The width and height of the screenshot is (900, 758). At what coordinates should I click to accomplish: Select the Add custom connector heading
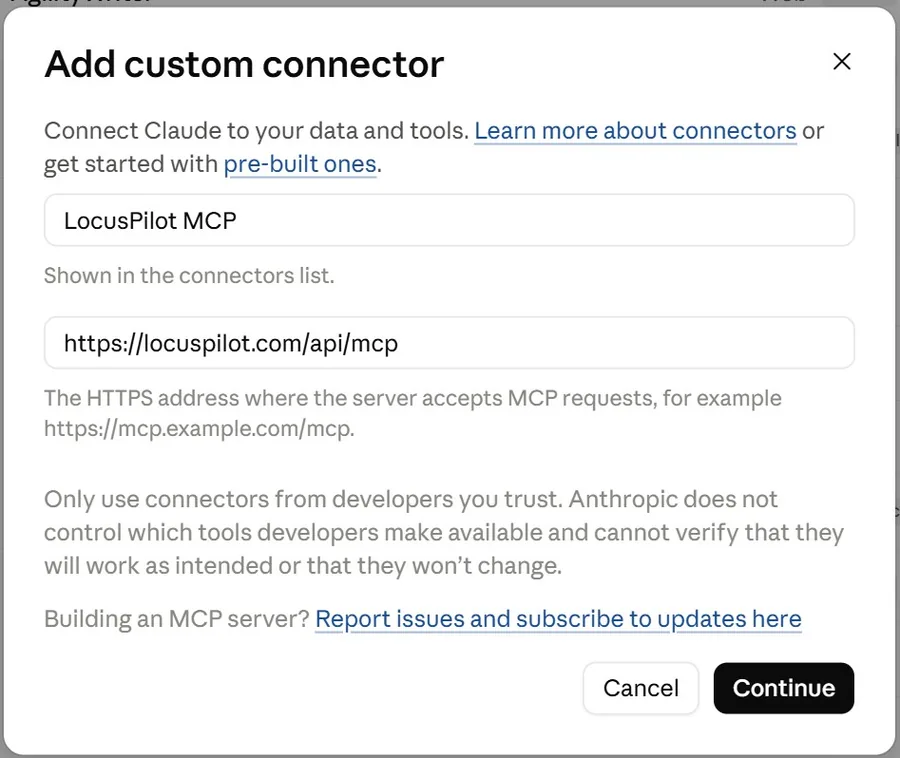pyautogui.click(x=245, y=64)
